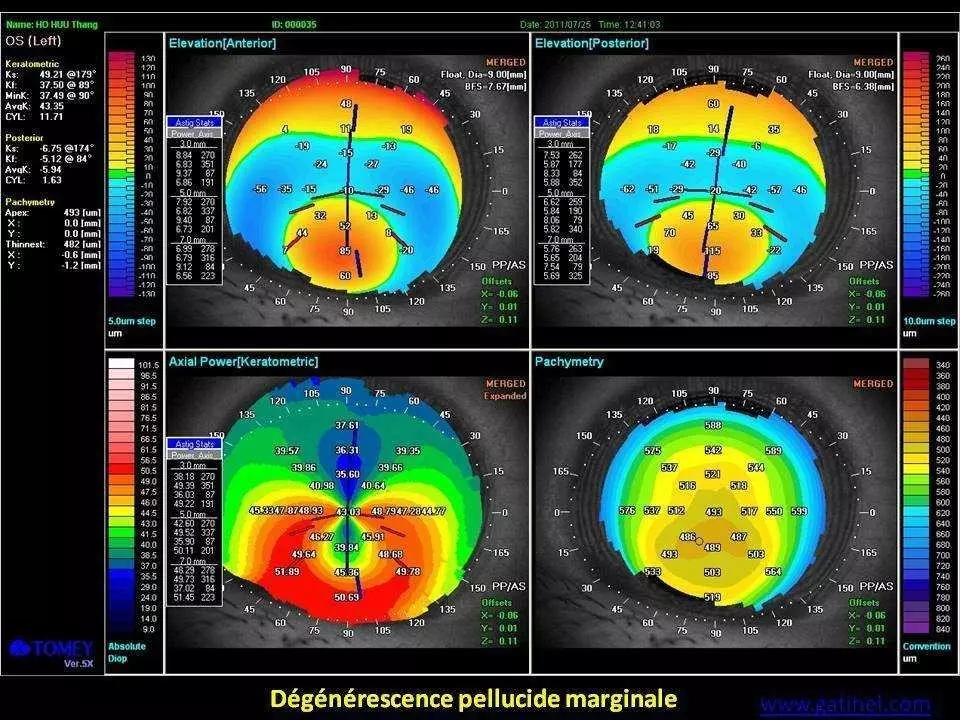This screenshot has height=720, width=960.
Task: Click the Absolute Diop axial power color scale
Action: tap(121, 497)
